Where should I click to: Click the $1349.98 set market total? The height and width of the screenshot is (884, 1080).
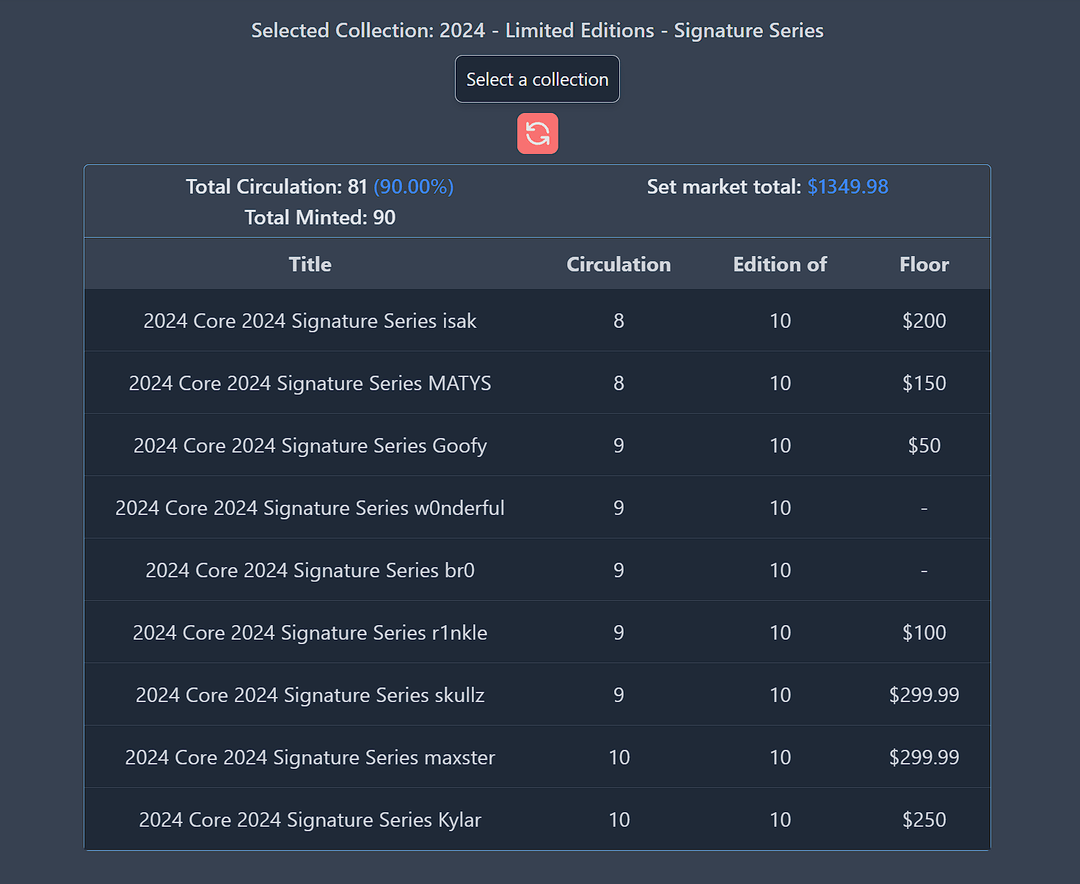coord(848,187)
